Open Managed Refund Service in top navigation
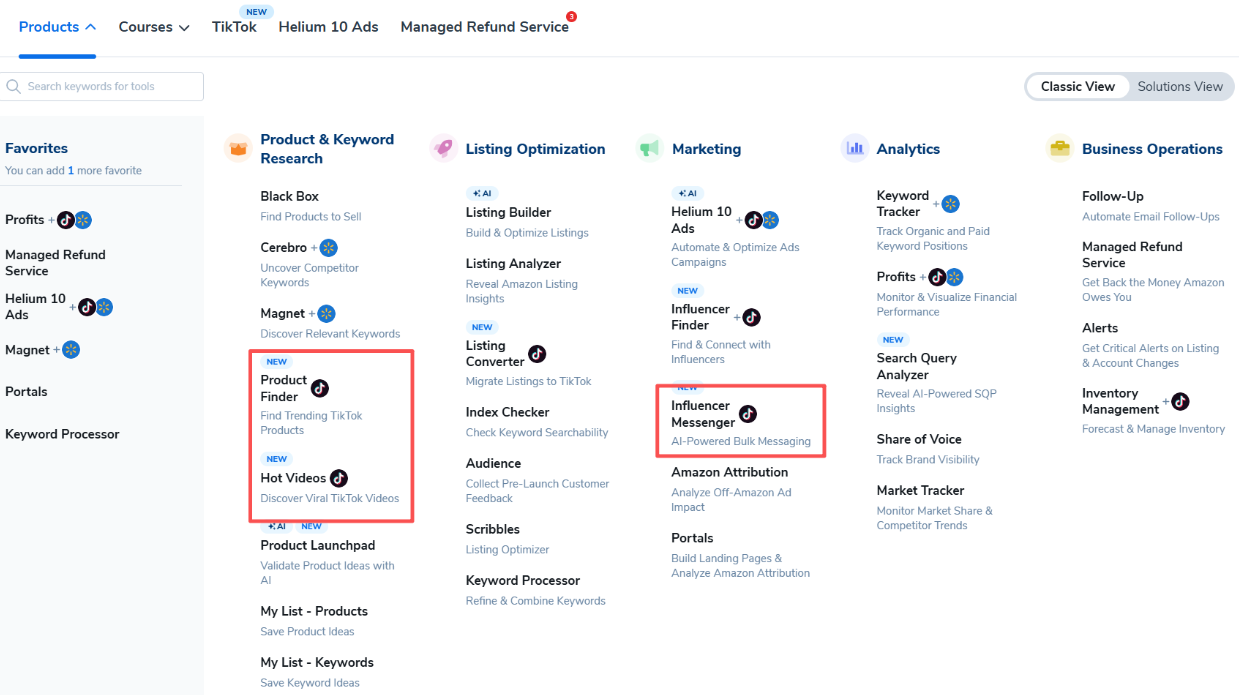This screenshot has width=1239, height=695. tap(484, 27)
